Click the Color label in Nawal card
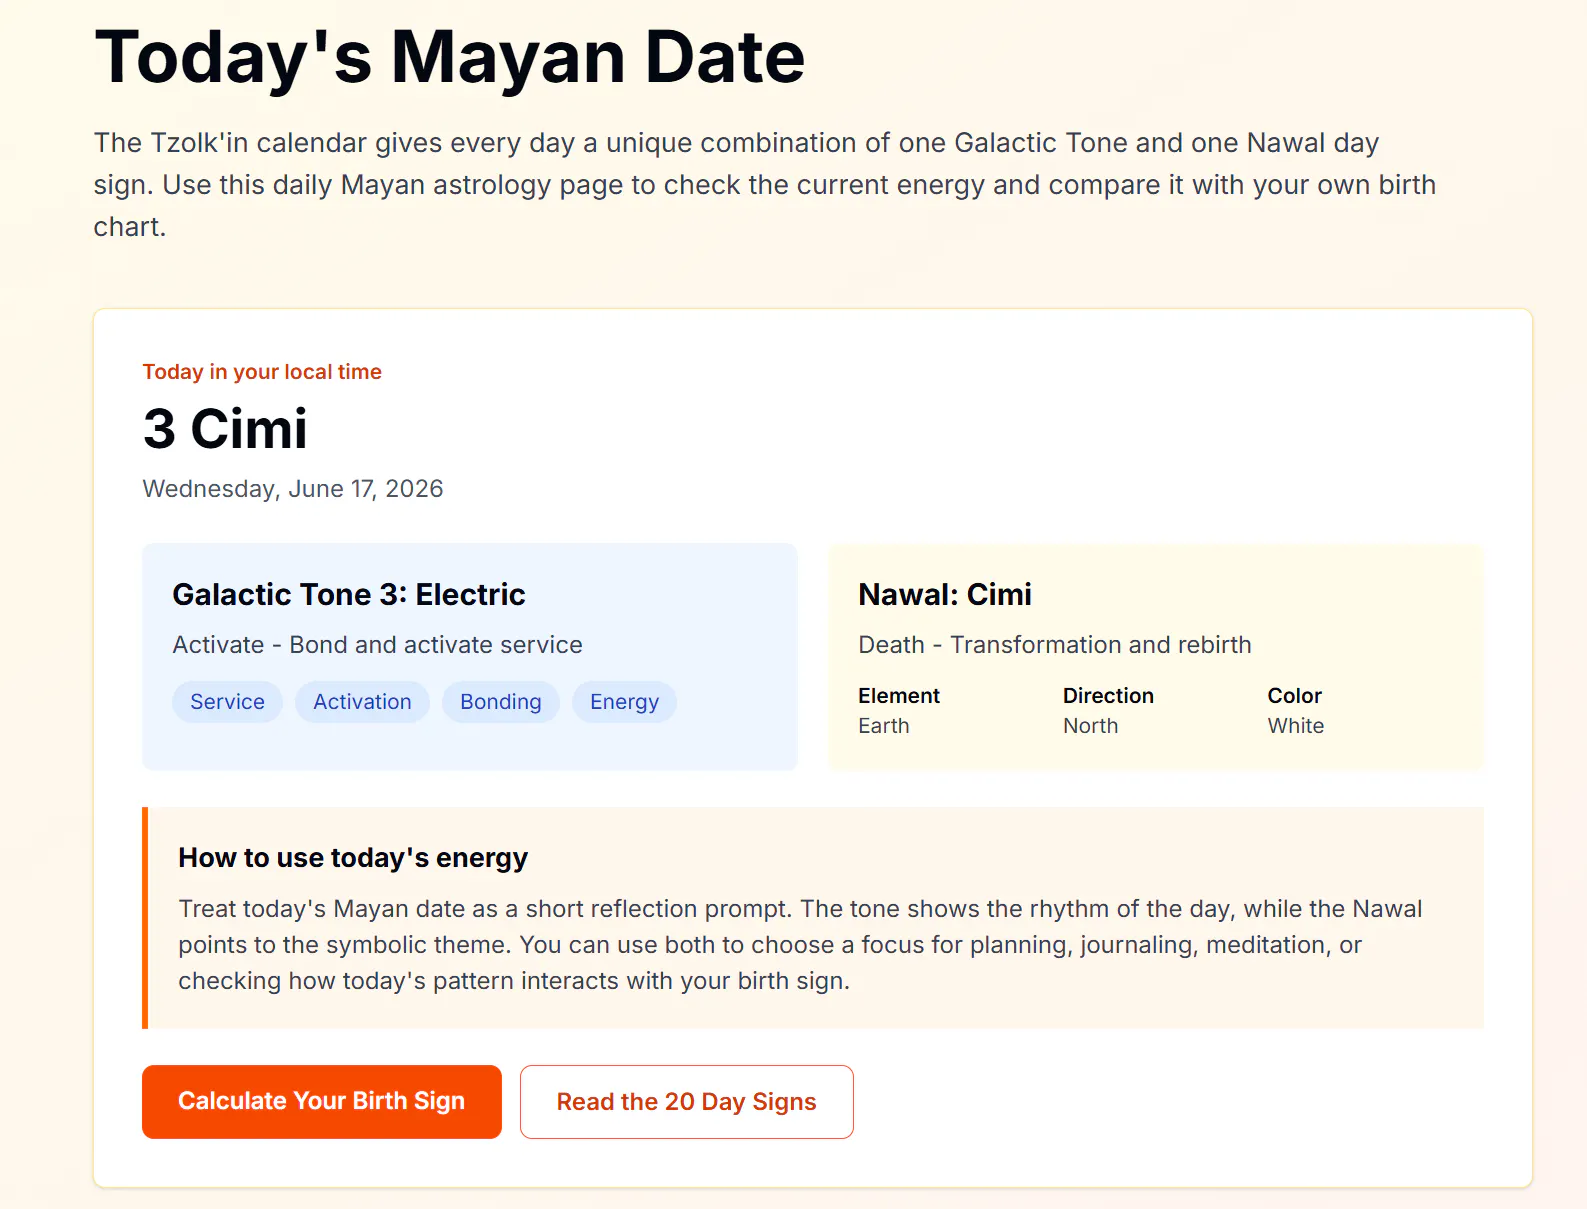1587x1209 pixels. [1294, 696]
